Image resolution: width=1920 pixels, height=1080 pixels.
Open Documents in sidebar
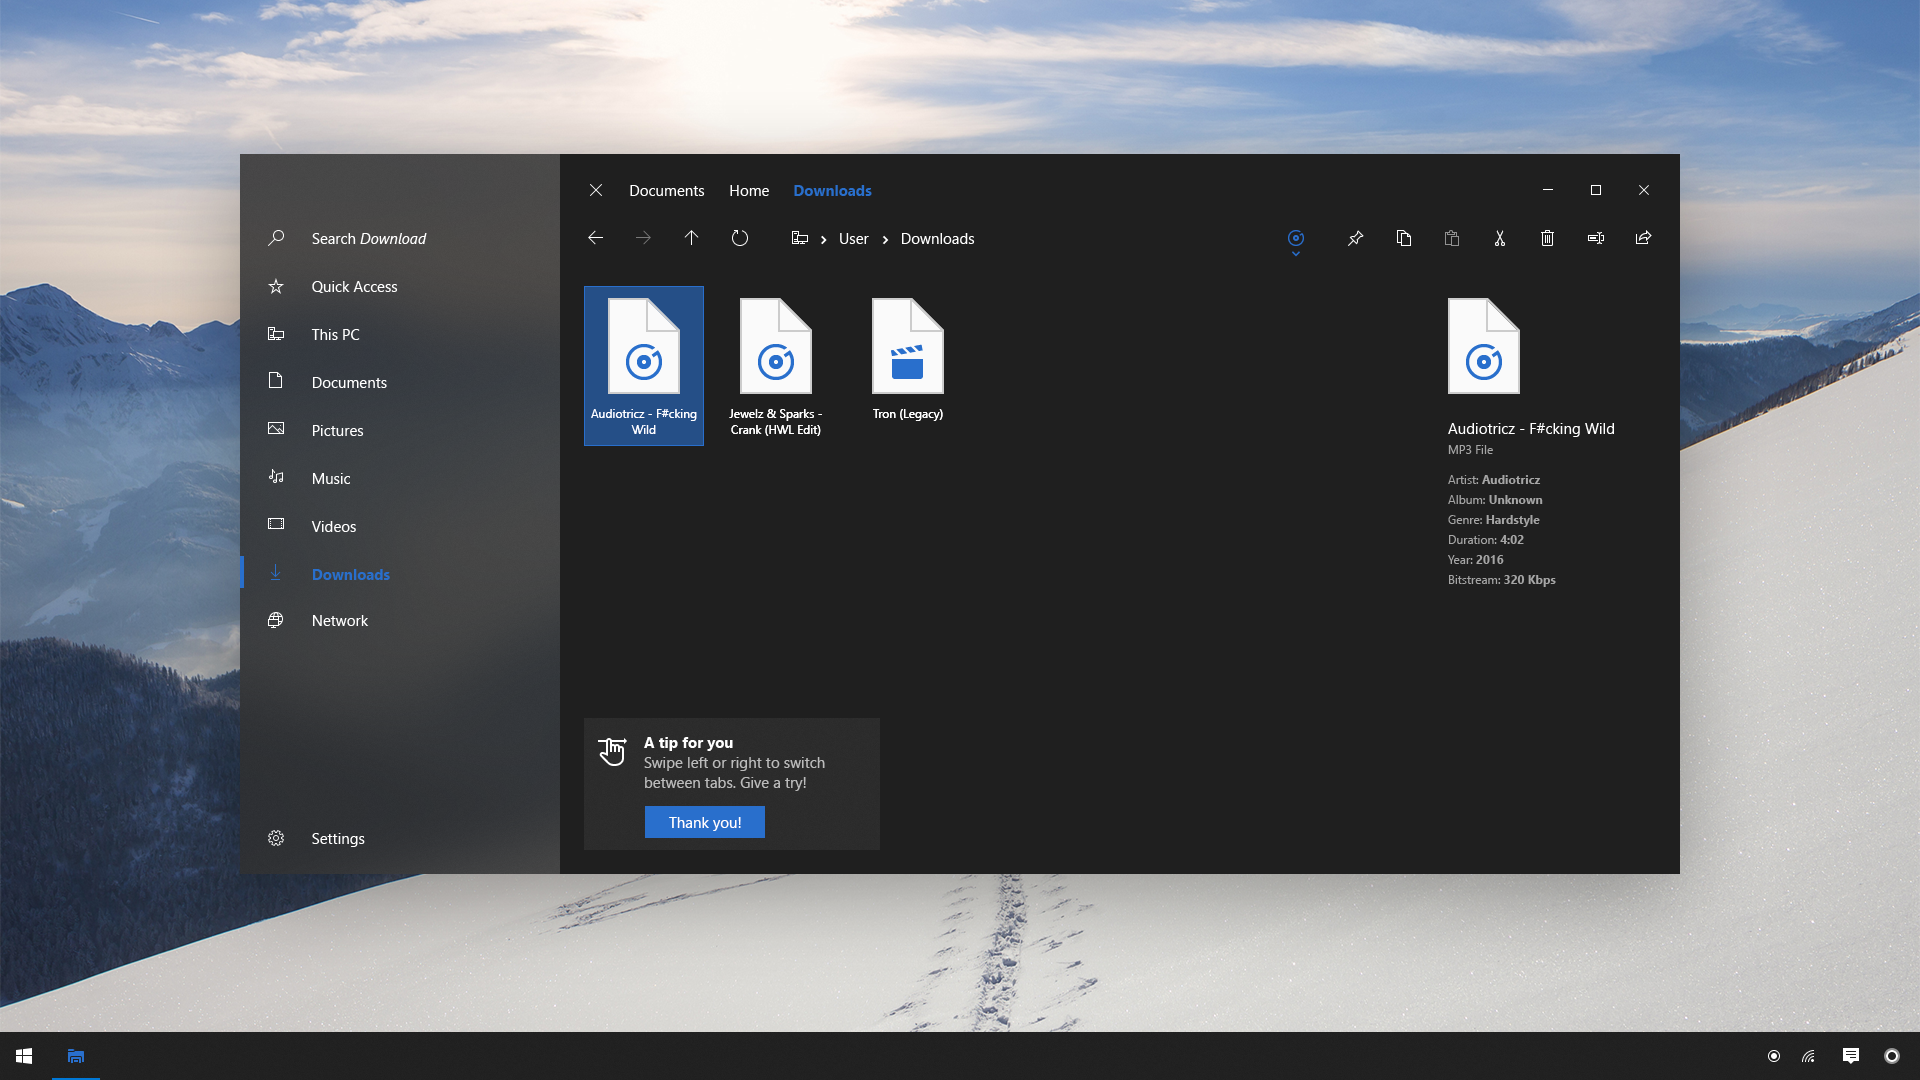pos(400,382)
